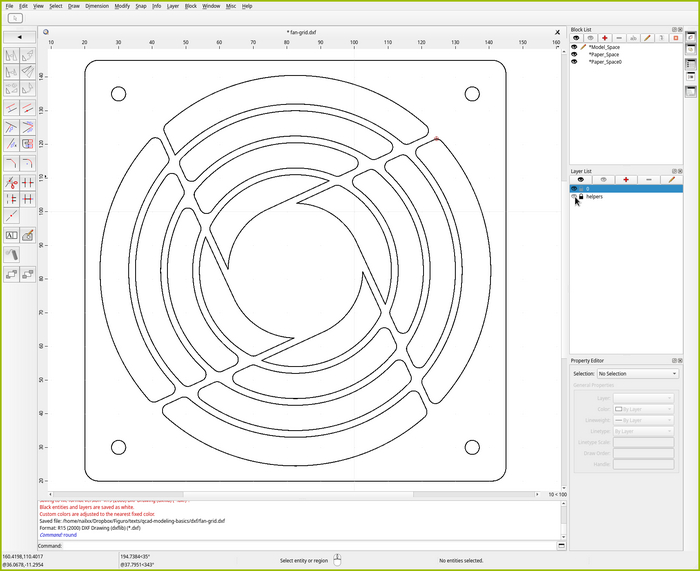Image resolution: width=700 pixels, height=571 pixels.
Task: Click the back arrow in the CAD toolbar
Action: click(19, 38)
